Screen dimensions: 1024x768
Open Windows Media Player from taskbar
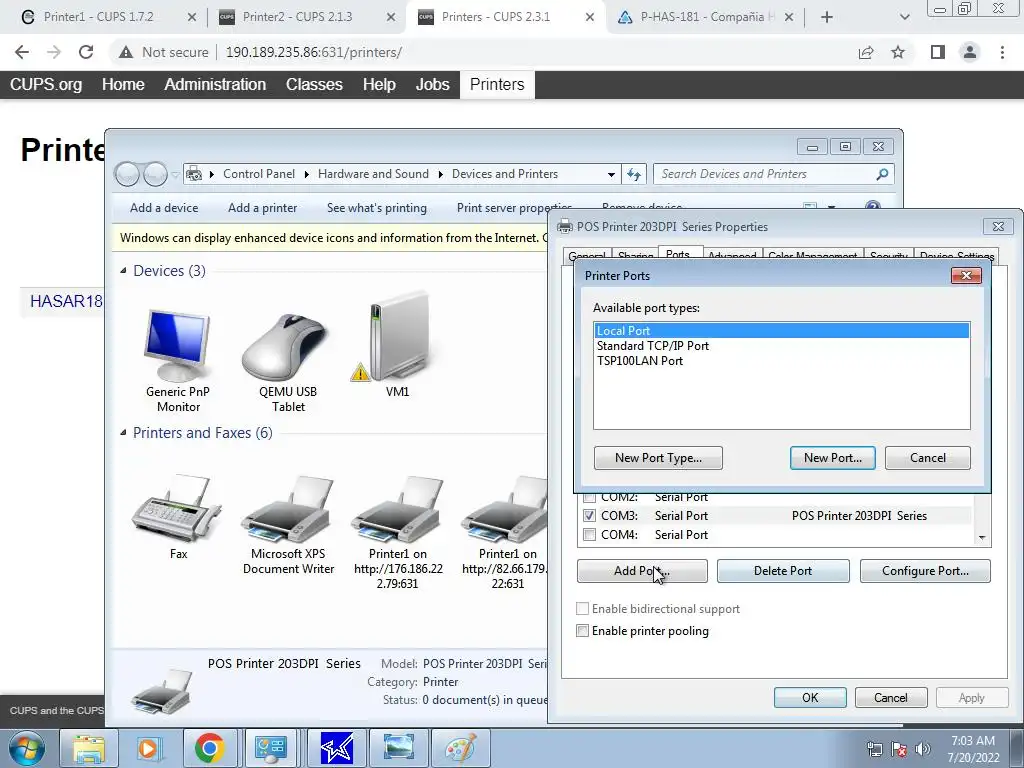[x=148, y=748]
